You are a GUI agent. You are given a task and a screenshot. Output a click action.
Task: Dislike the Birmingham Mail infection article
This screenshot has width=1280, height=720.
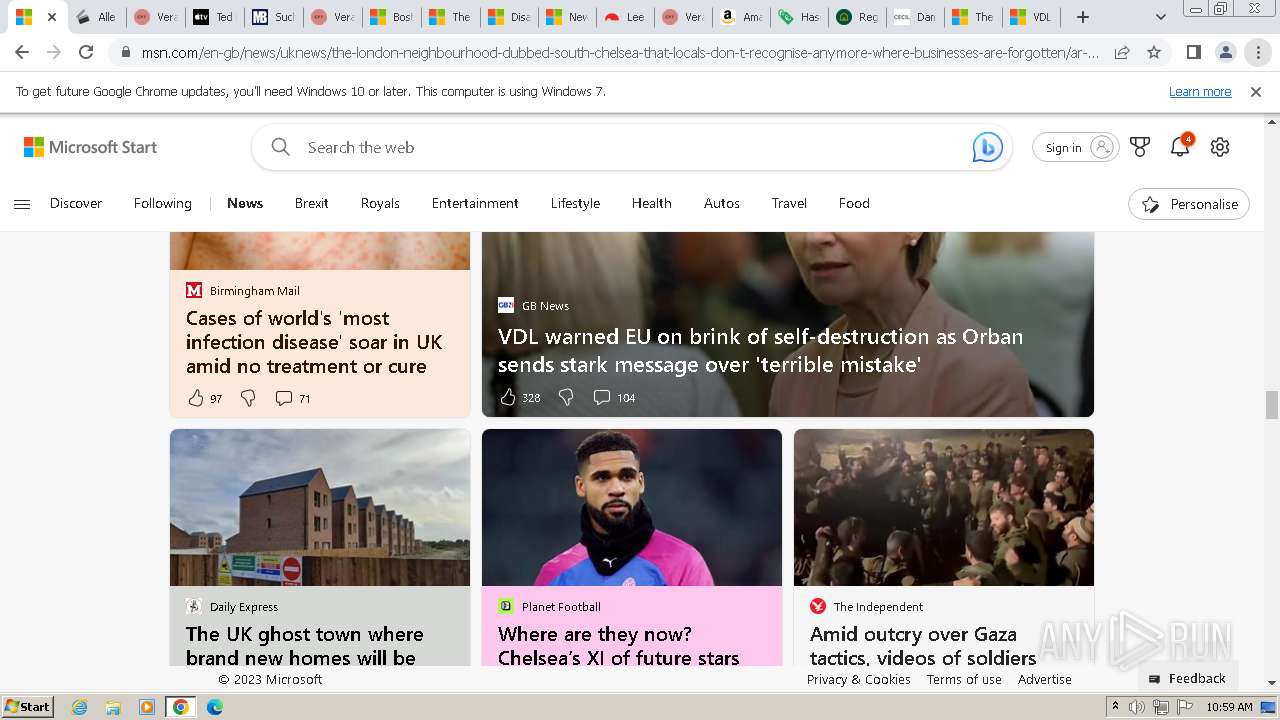tap(248, 398)
